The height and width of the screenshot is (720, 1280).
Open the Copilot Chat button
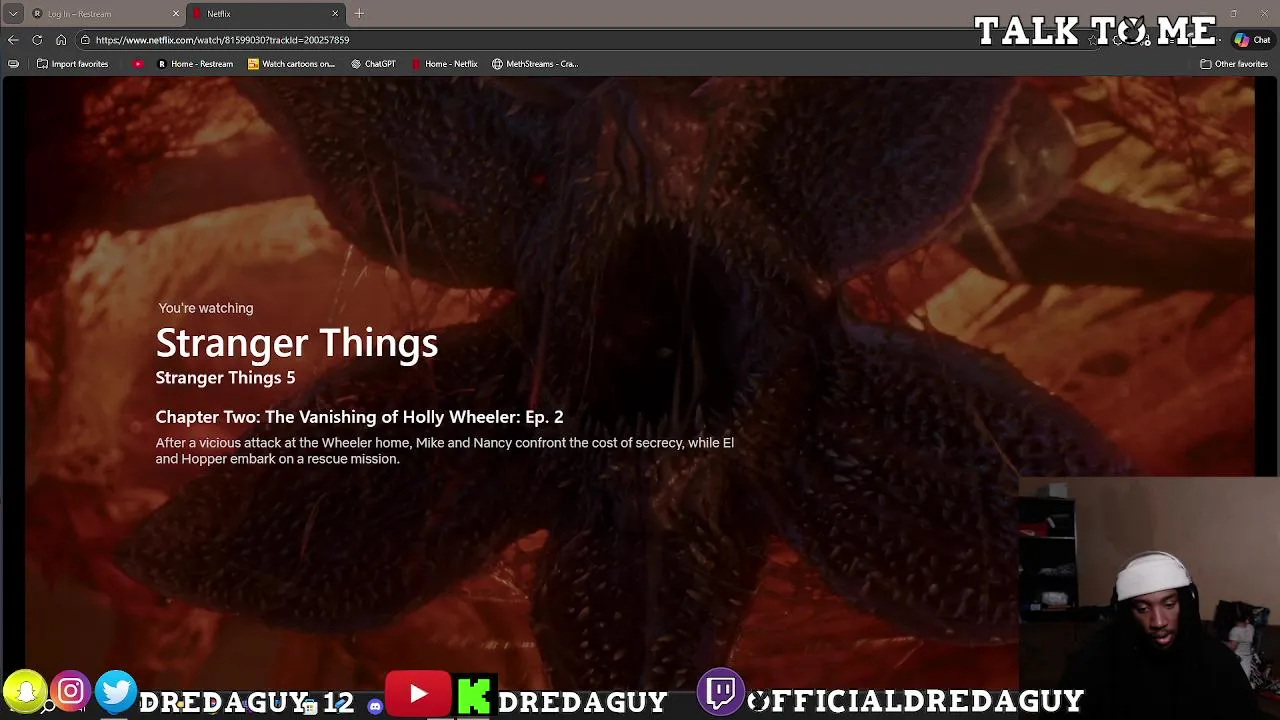[x=1252, y=40]
